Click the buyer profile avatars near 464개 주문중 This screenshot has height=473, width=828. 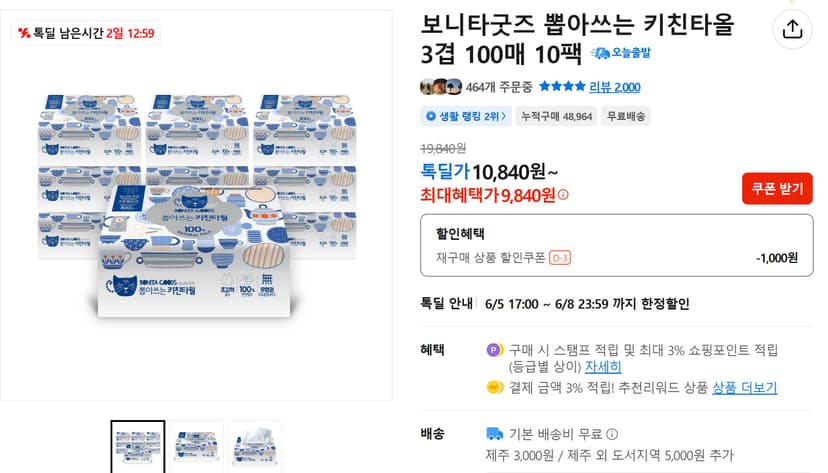441,87
